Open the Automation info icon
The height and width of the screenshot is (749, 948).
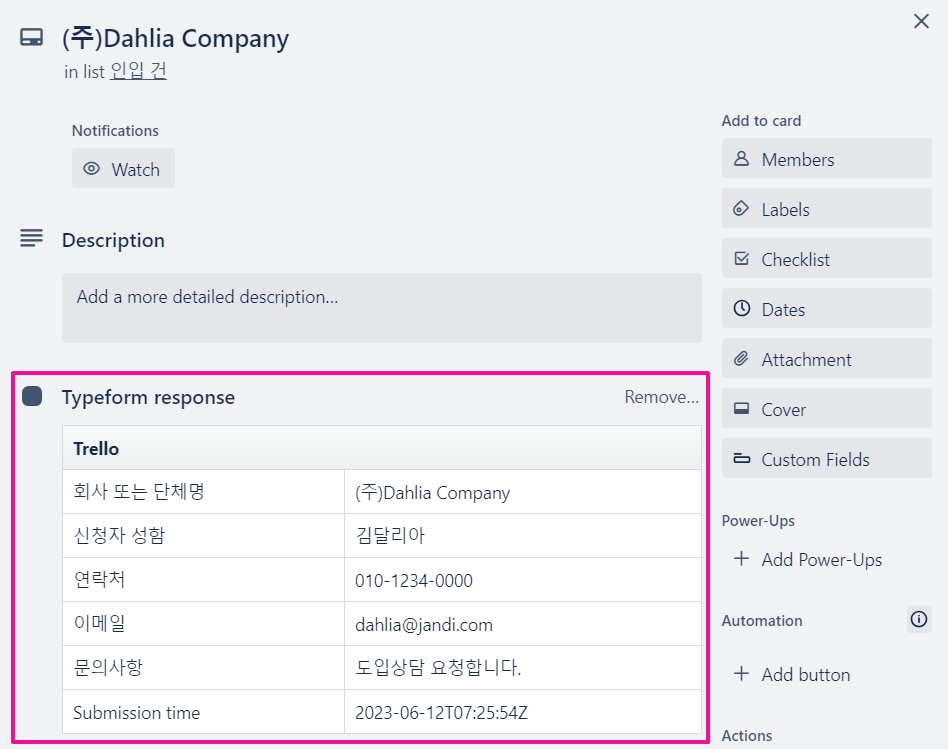coord(918,620)
